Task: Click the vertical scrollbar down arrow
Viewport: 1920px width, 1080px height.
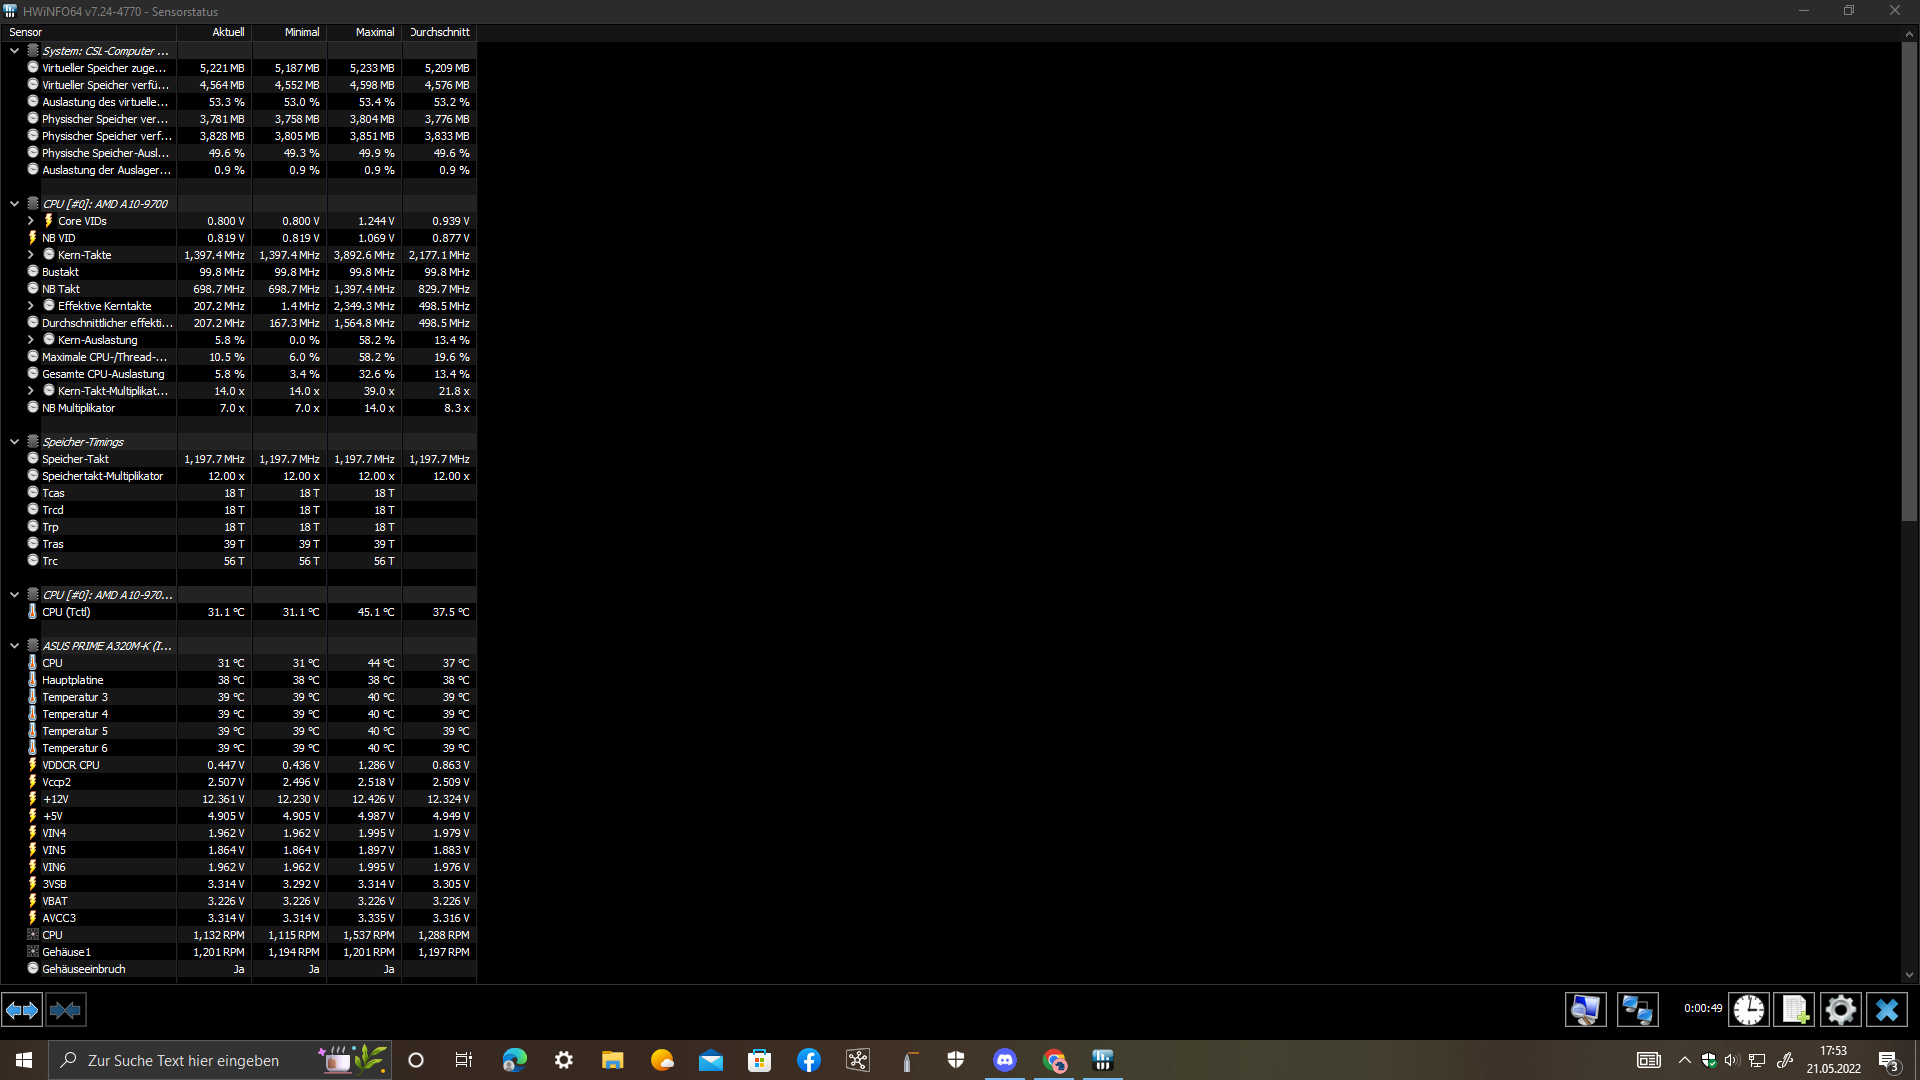Action: [1909, 975]
